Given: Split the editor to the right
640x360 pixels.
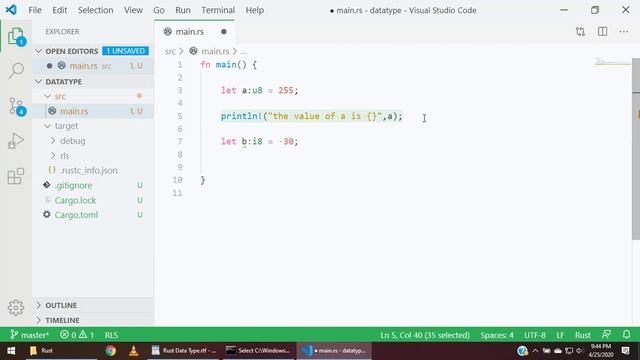Looking at the screenshot, I should 602,31.
